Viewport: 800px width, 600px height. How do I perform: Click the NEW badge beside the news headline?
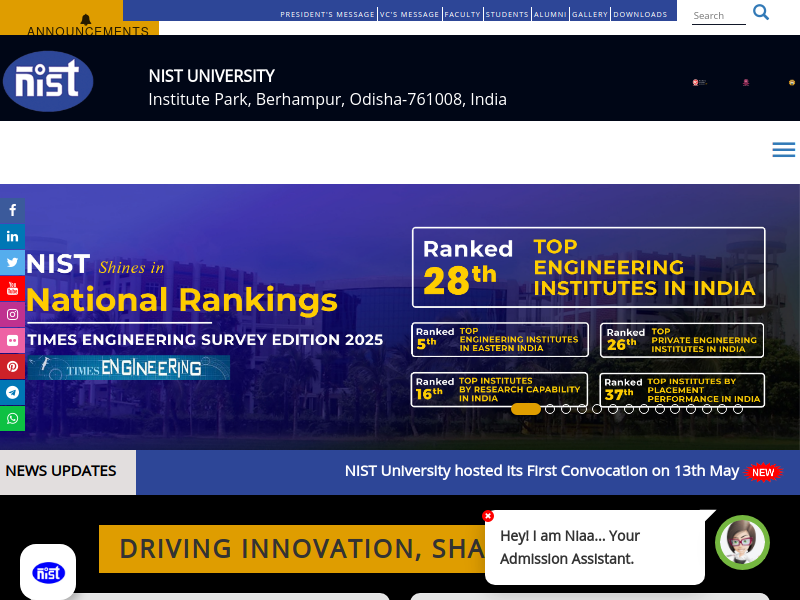(763, 472)
